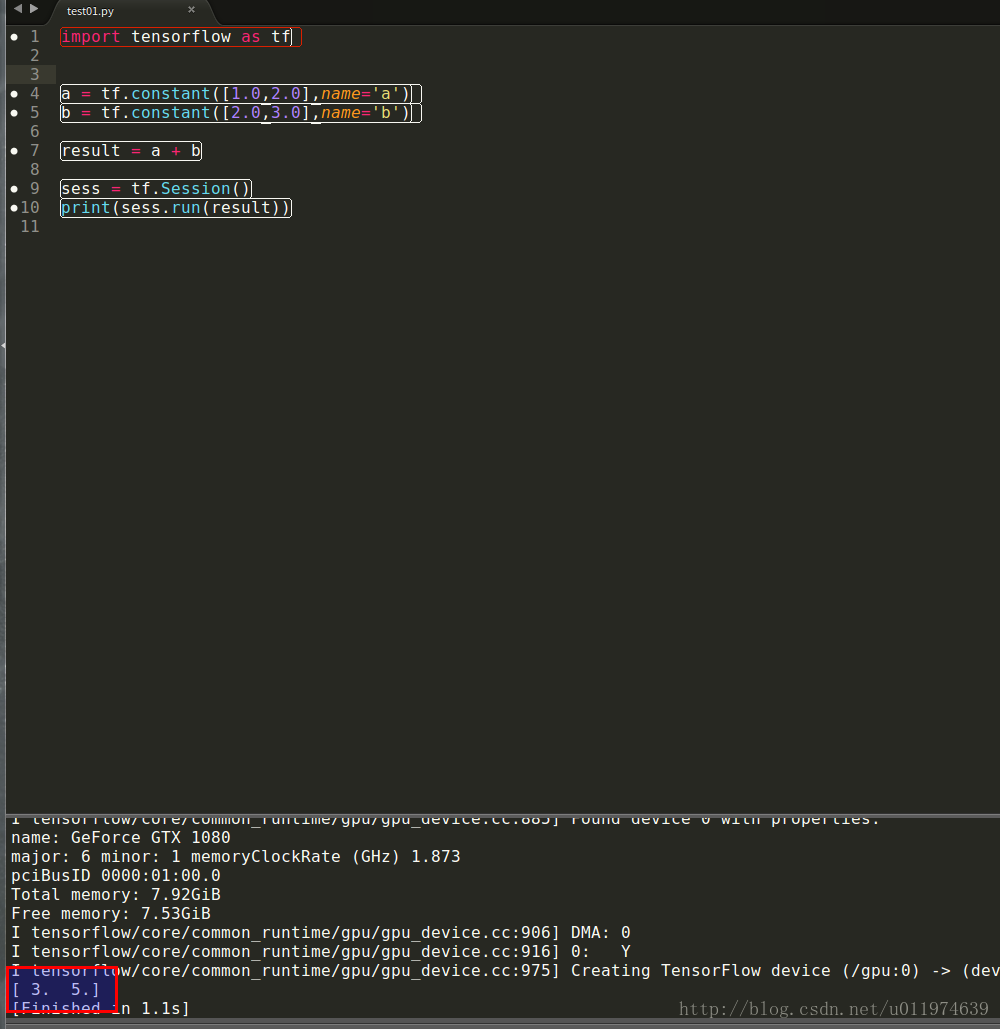Click 'pciBusID 0000:01:00.0' output line

[x=115, y=876]
